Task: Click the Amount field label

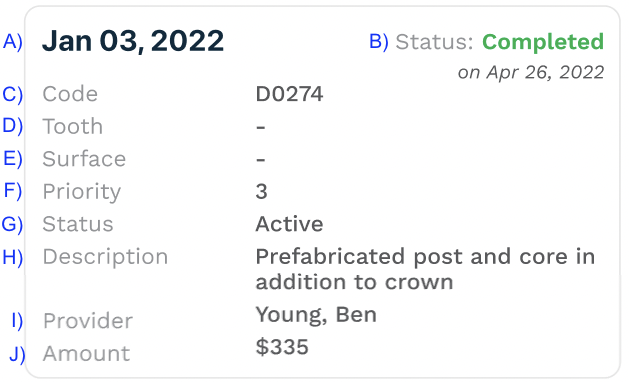Action: click(x=86, y=354)
